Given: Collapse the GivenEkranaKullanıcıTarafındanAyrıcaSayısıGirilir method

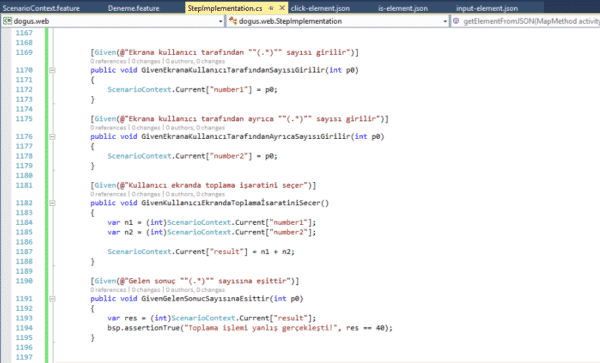Looking at the screenshot, I should click(x=52, y=137).
